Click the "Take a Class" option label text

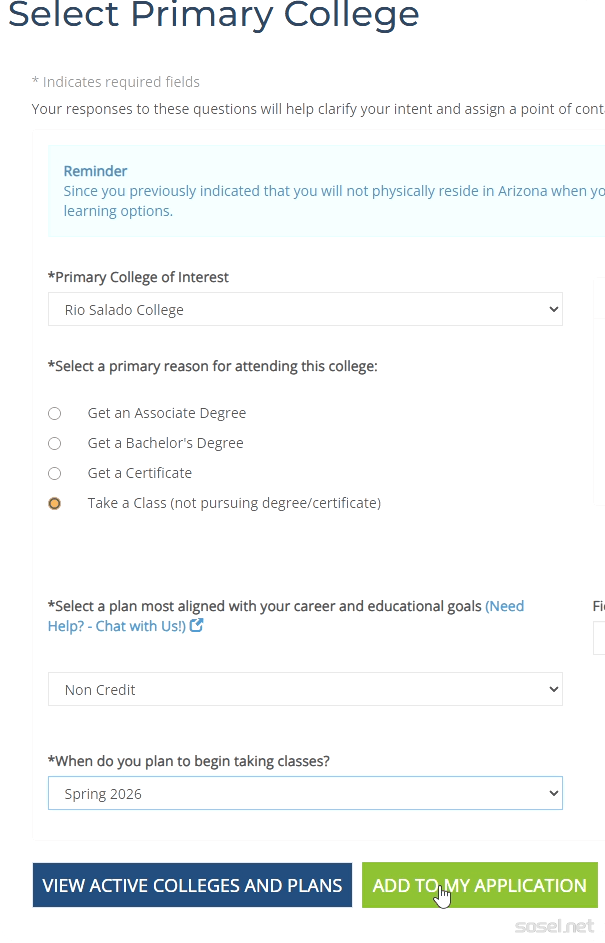[x=234, y=503]
